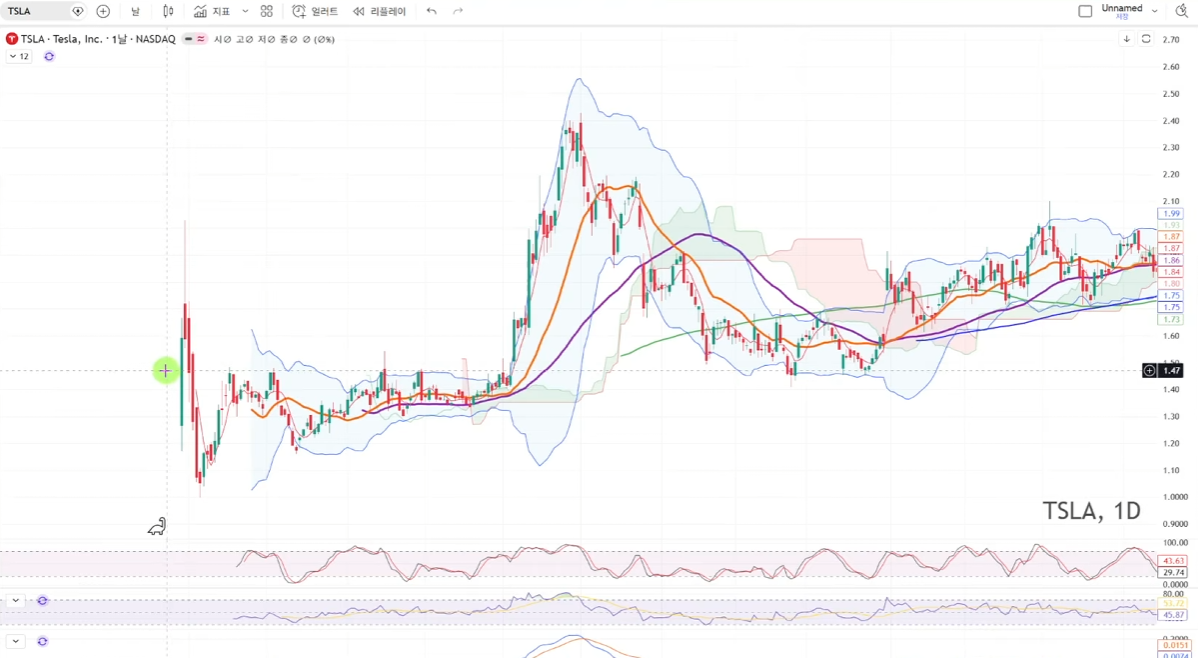Redo the chart action
The width and height of the screenshot is (1198, 658).
(x=458, y=11)
